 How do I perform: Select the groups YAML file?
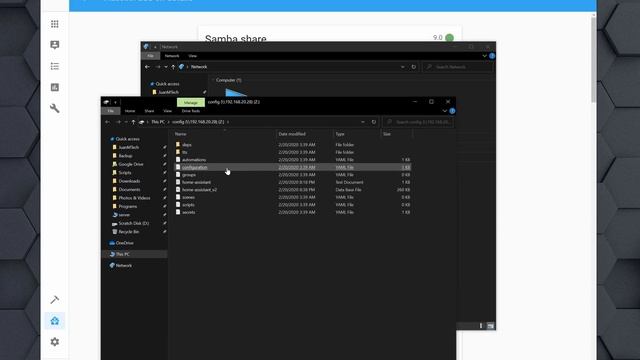pyautogui.click(x=189, y=175)
